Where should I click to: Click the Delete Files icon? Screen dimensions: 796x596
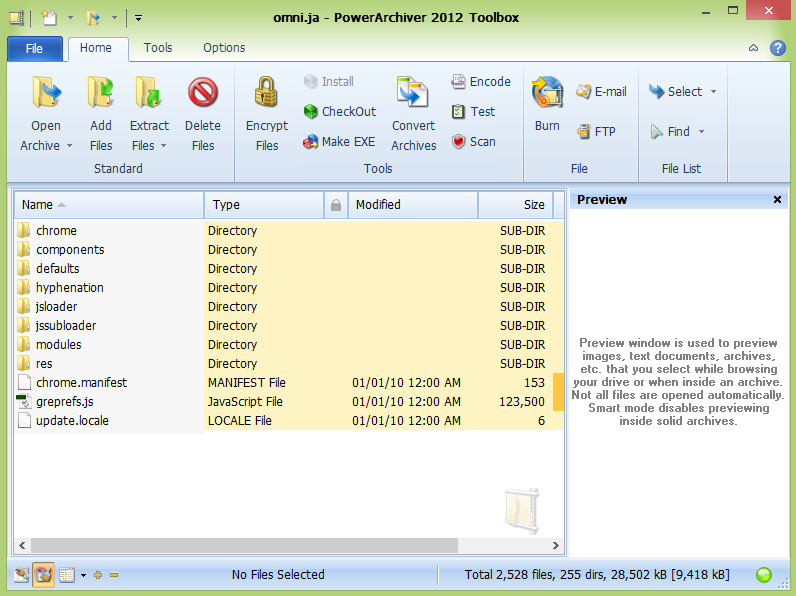(203, 93)
